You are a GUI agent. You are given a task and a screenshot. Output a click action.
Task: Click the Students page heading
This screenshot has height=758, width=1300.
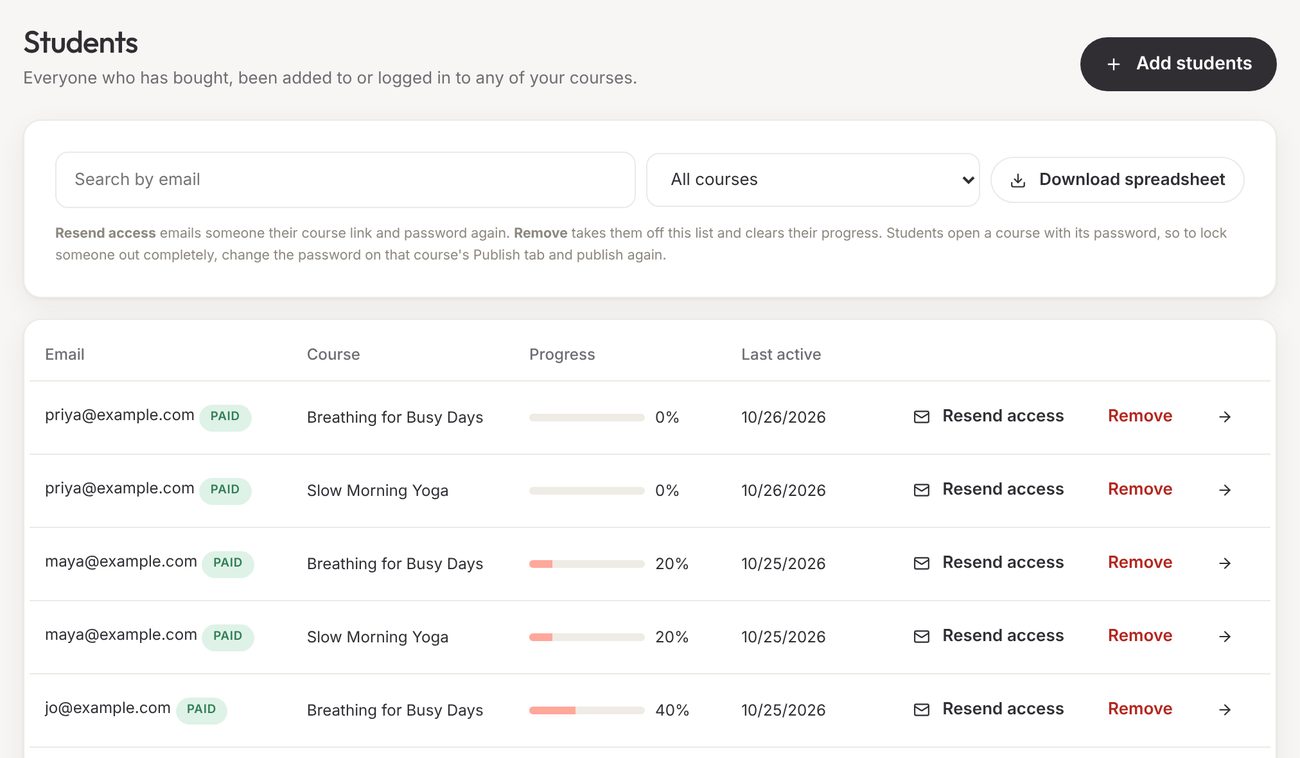click(81, 42)
